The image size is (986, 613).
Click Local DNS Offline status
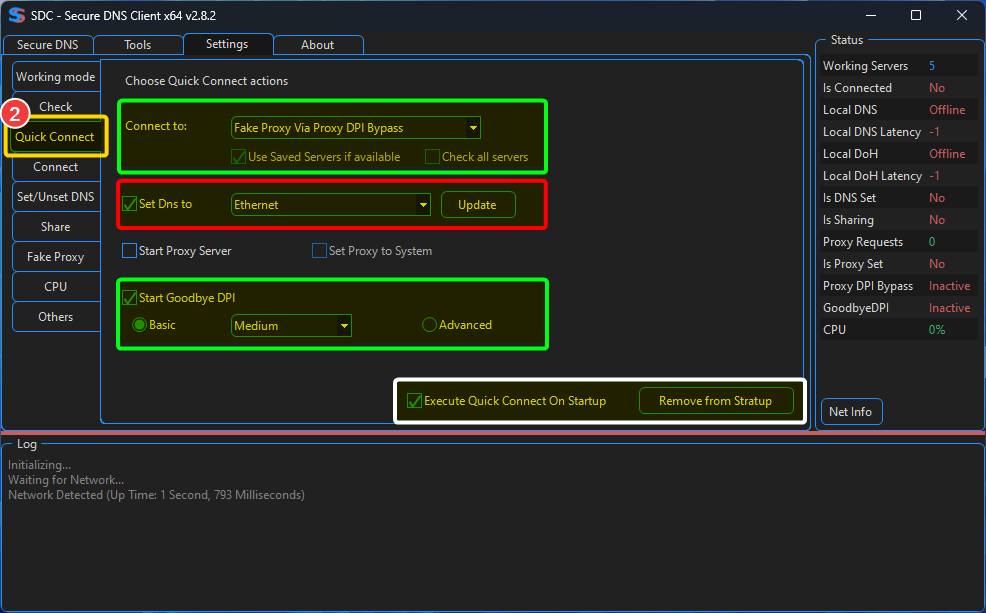coord(947,110)
